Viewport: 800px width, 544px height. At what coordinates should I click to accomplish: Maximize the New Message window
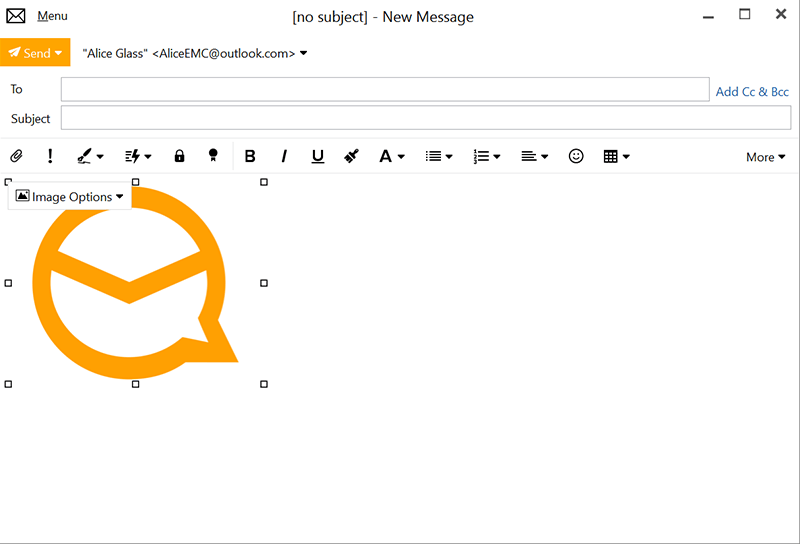coord(745,14)
